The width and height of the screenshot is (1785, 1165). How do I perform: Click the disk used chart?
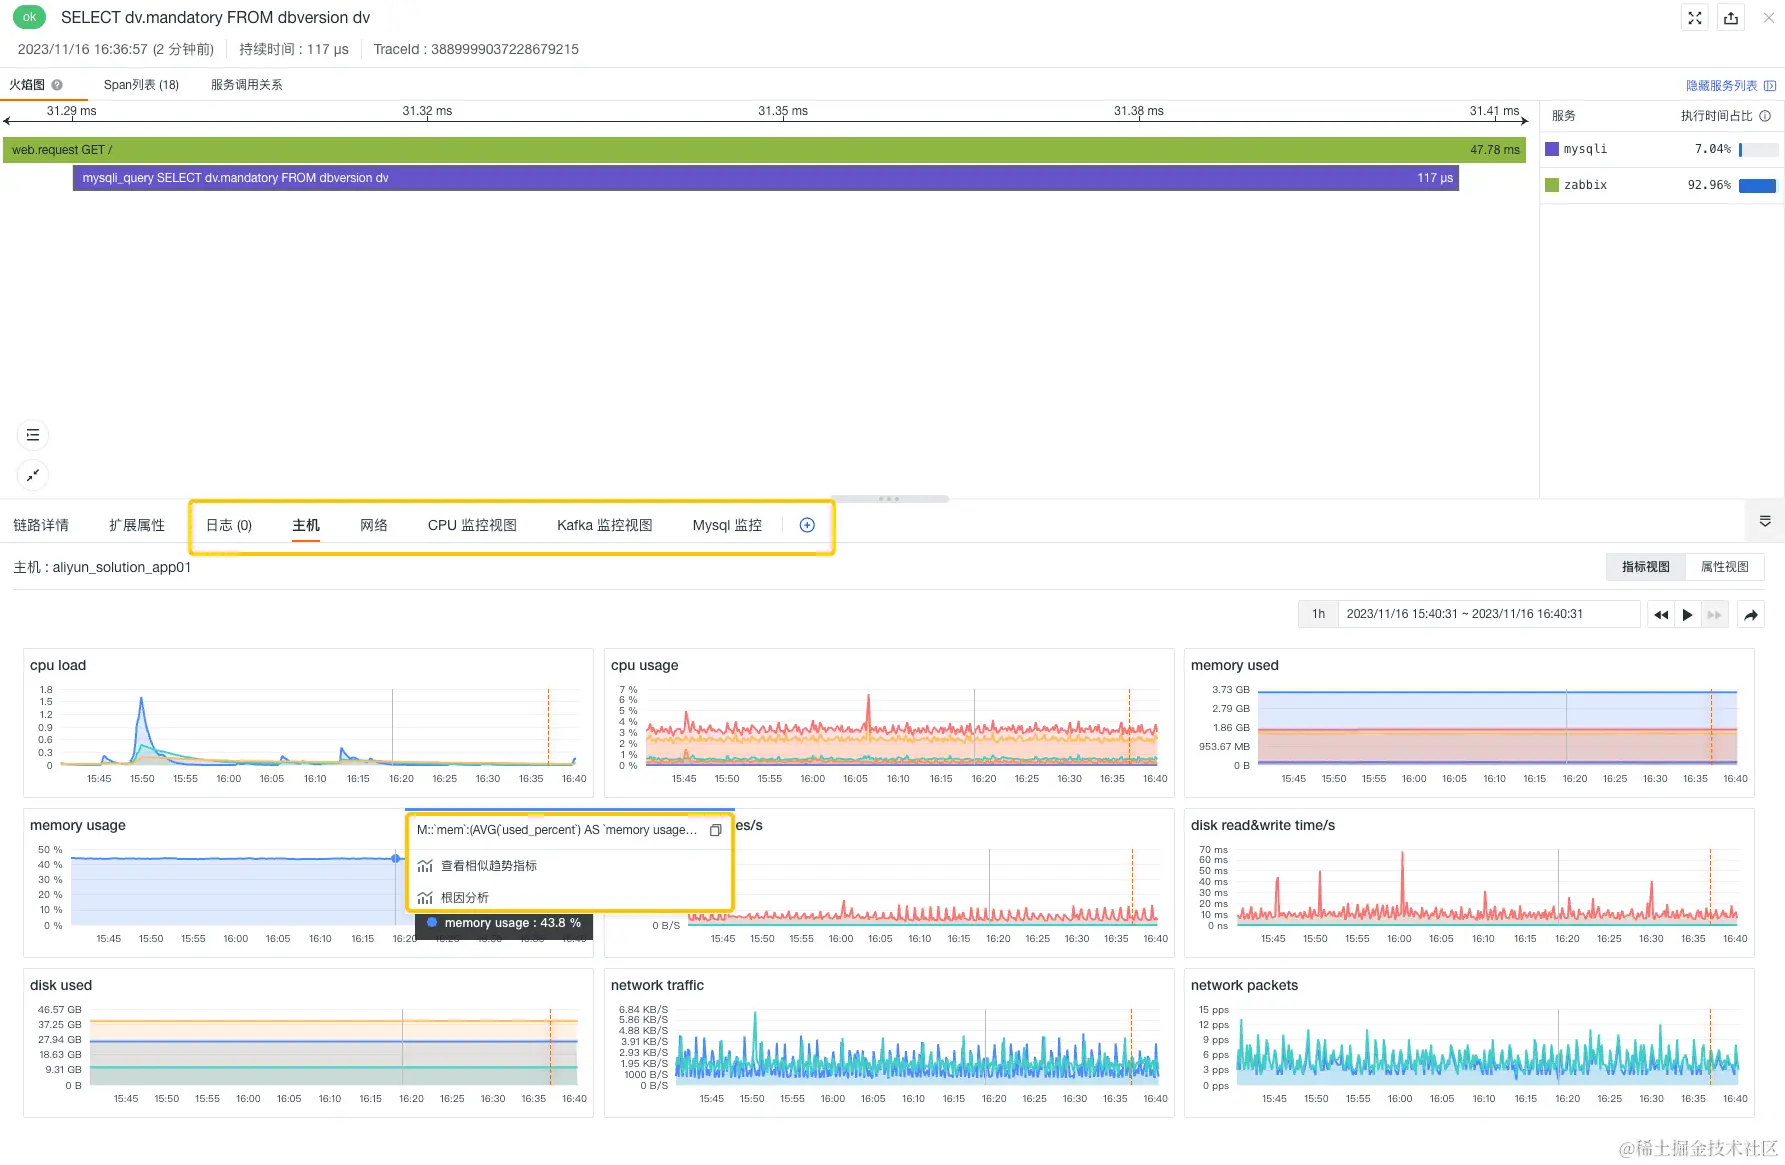pos(308,1042)
